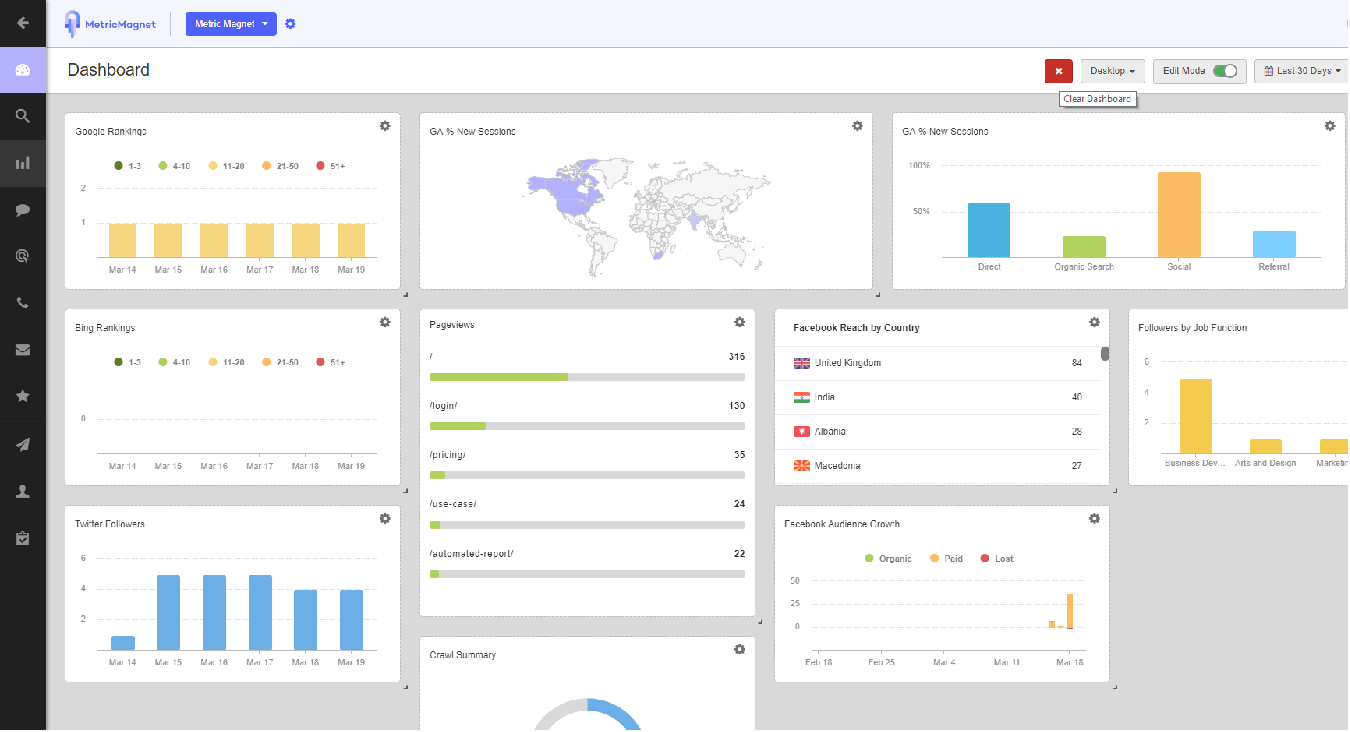The width and height of the screenshot is (1350, 732).
Task: Toggle 11-20 series in Google Rankings legend
Action: [225, 165]
